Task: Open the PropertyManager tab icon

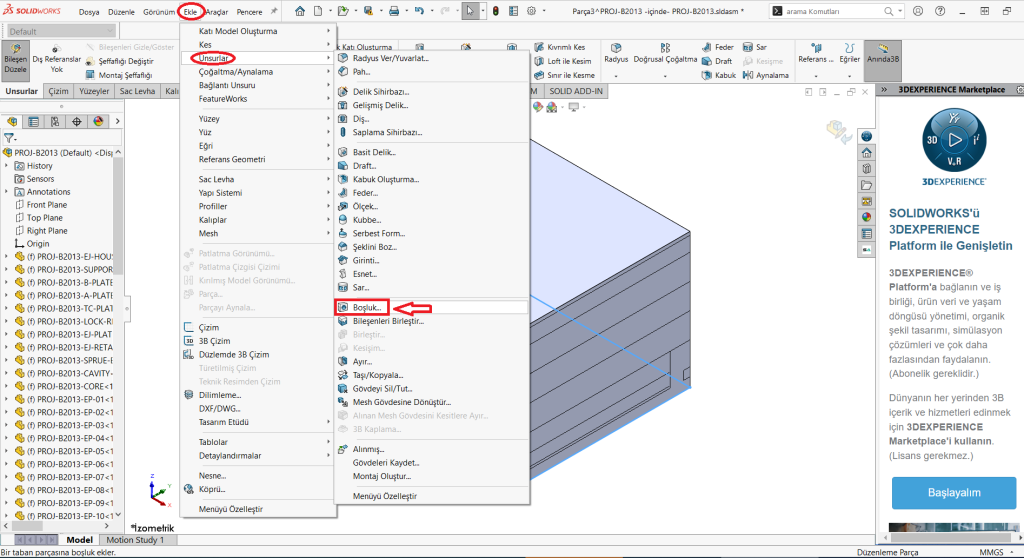Action: [x=33, y=122]
